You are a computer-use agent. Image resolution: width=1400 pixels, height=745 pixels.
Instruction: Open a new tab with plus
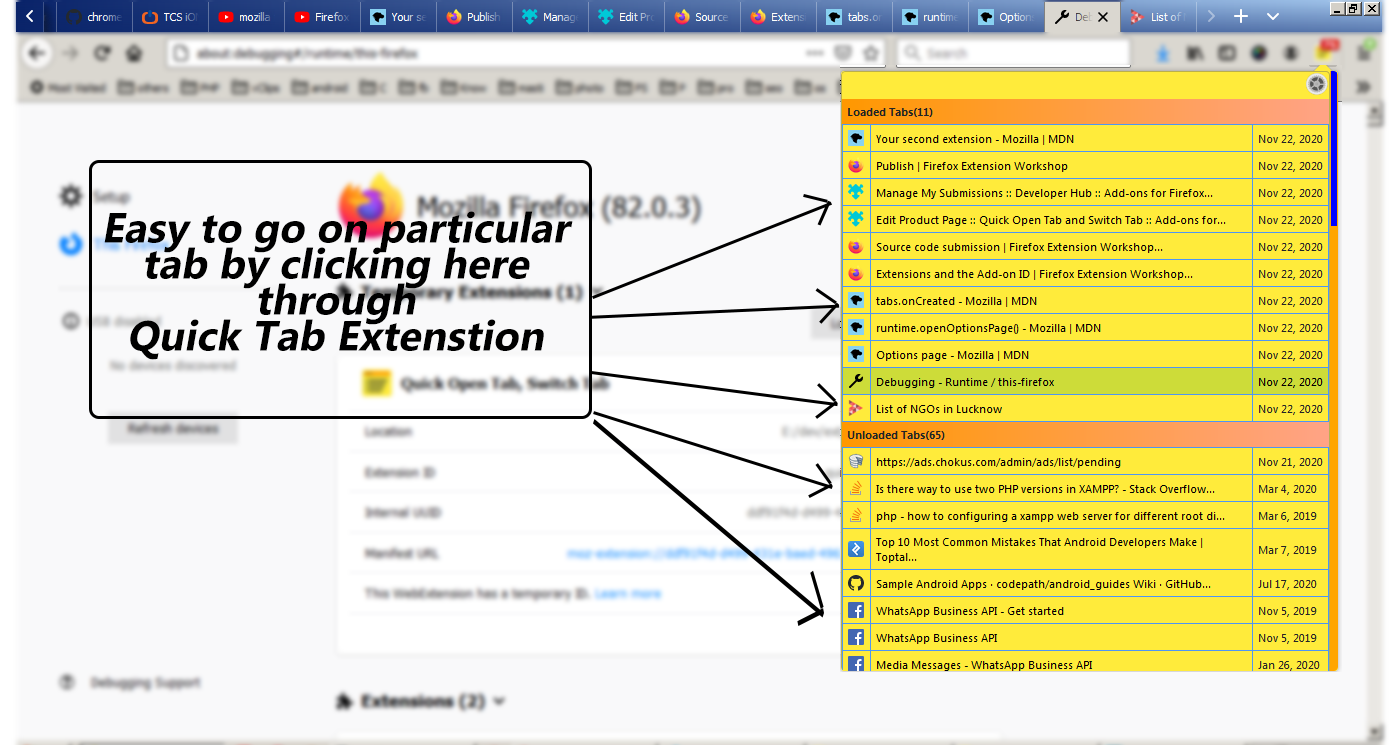coord(1241,17)
